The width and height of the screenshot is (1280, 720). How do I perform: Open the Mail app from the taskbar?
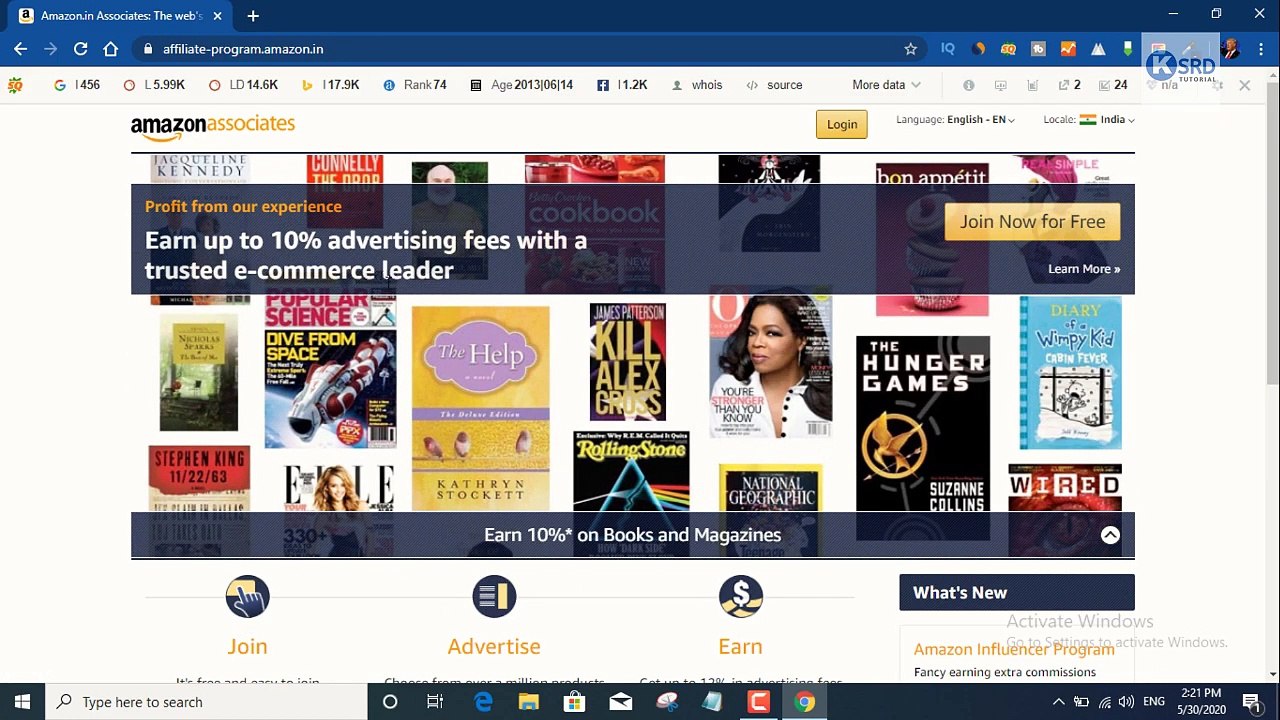(621, 702)
